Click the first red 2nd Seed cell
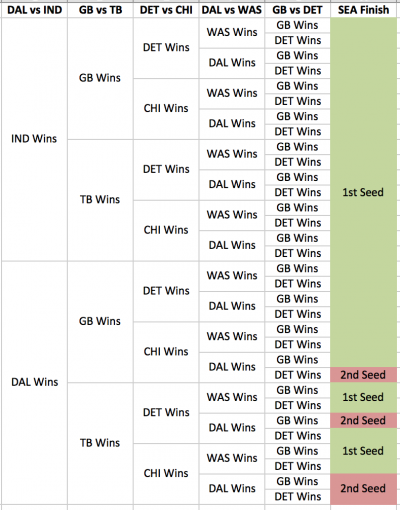This screenshot has width=400, height=510. pos(363,375)
